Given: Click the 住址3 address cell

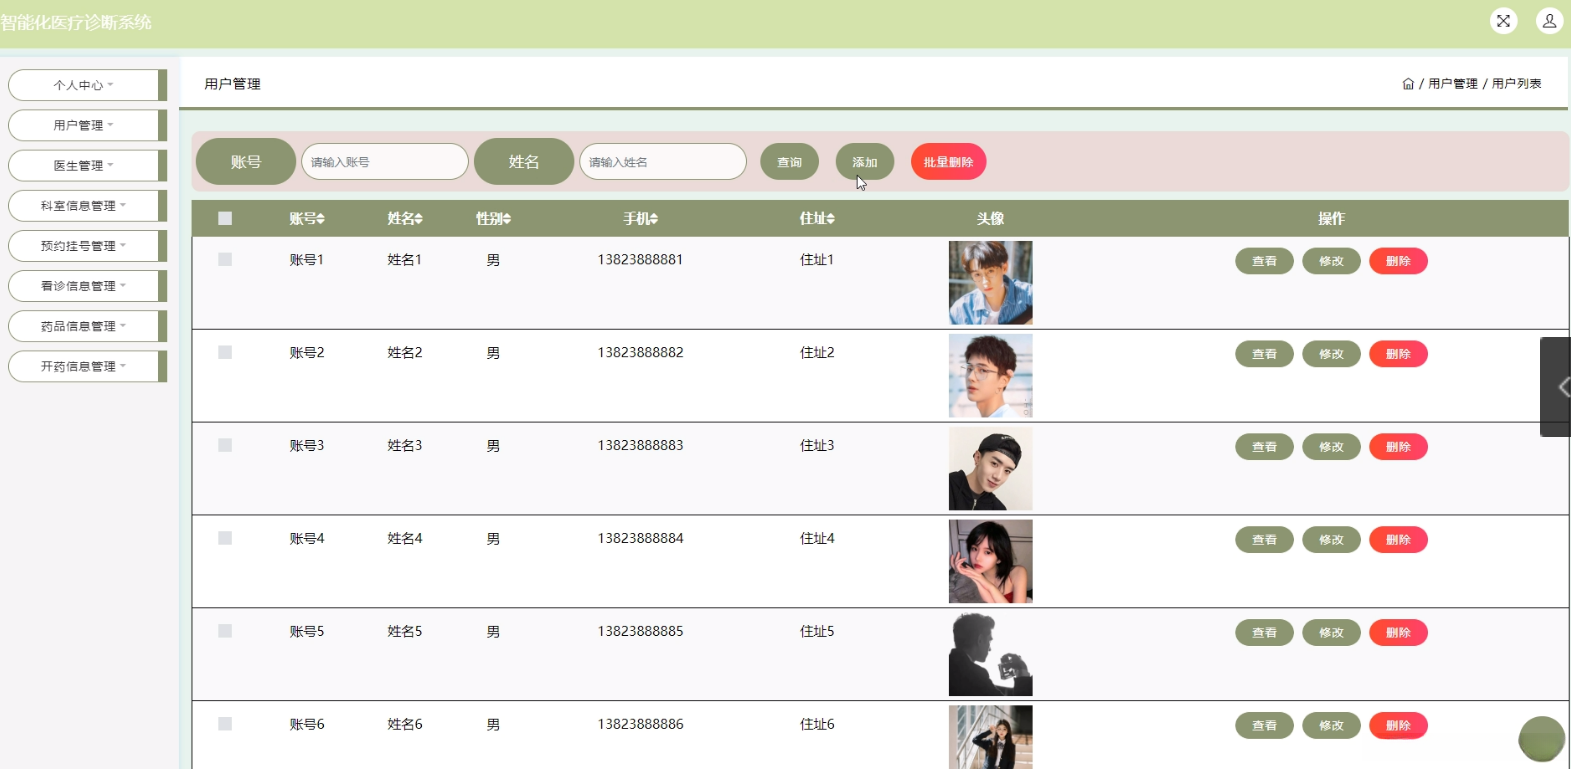Looking at the screenshot, I should [817, 446].
